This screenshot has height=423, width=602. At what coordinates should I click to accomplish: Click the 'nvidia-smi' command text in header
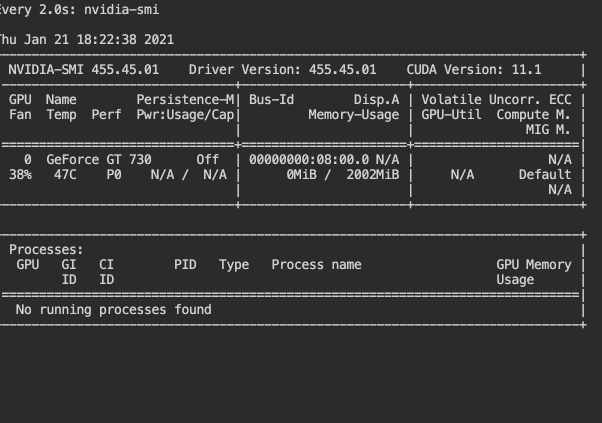coord(121,9)
